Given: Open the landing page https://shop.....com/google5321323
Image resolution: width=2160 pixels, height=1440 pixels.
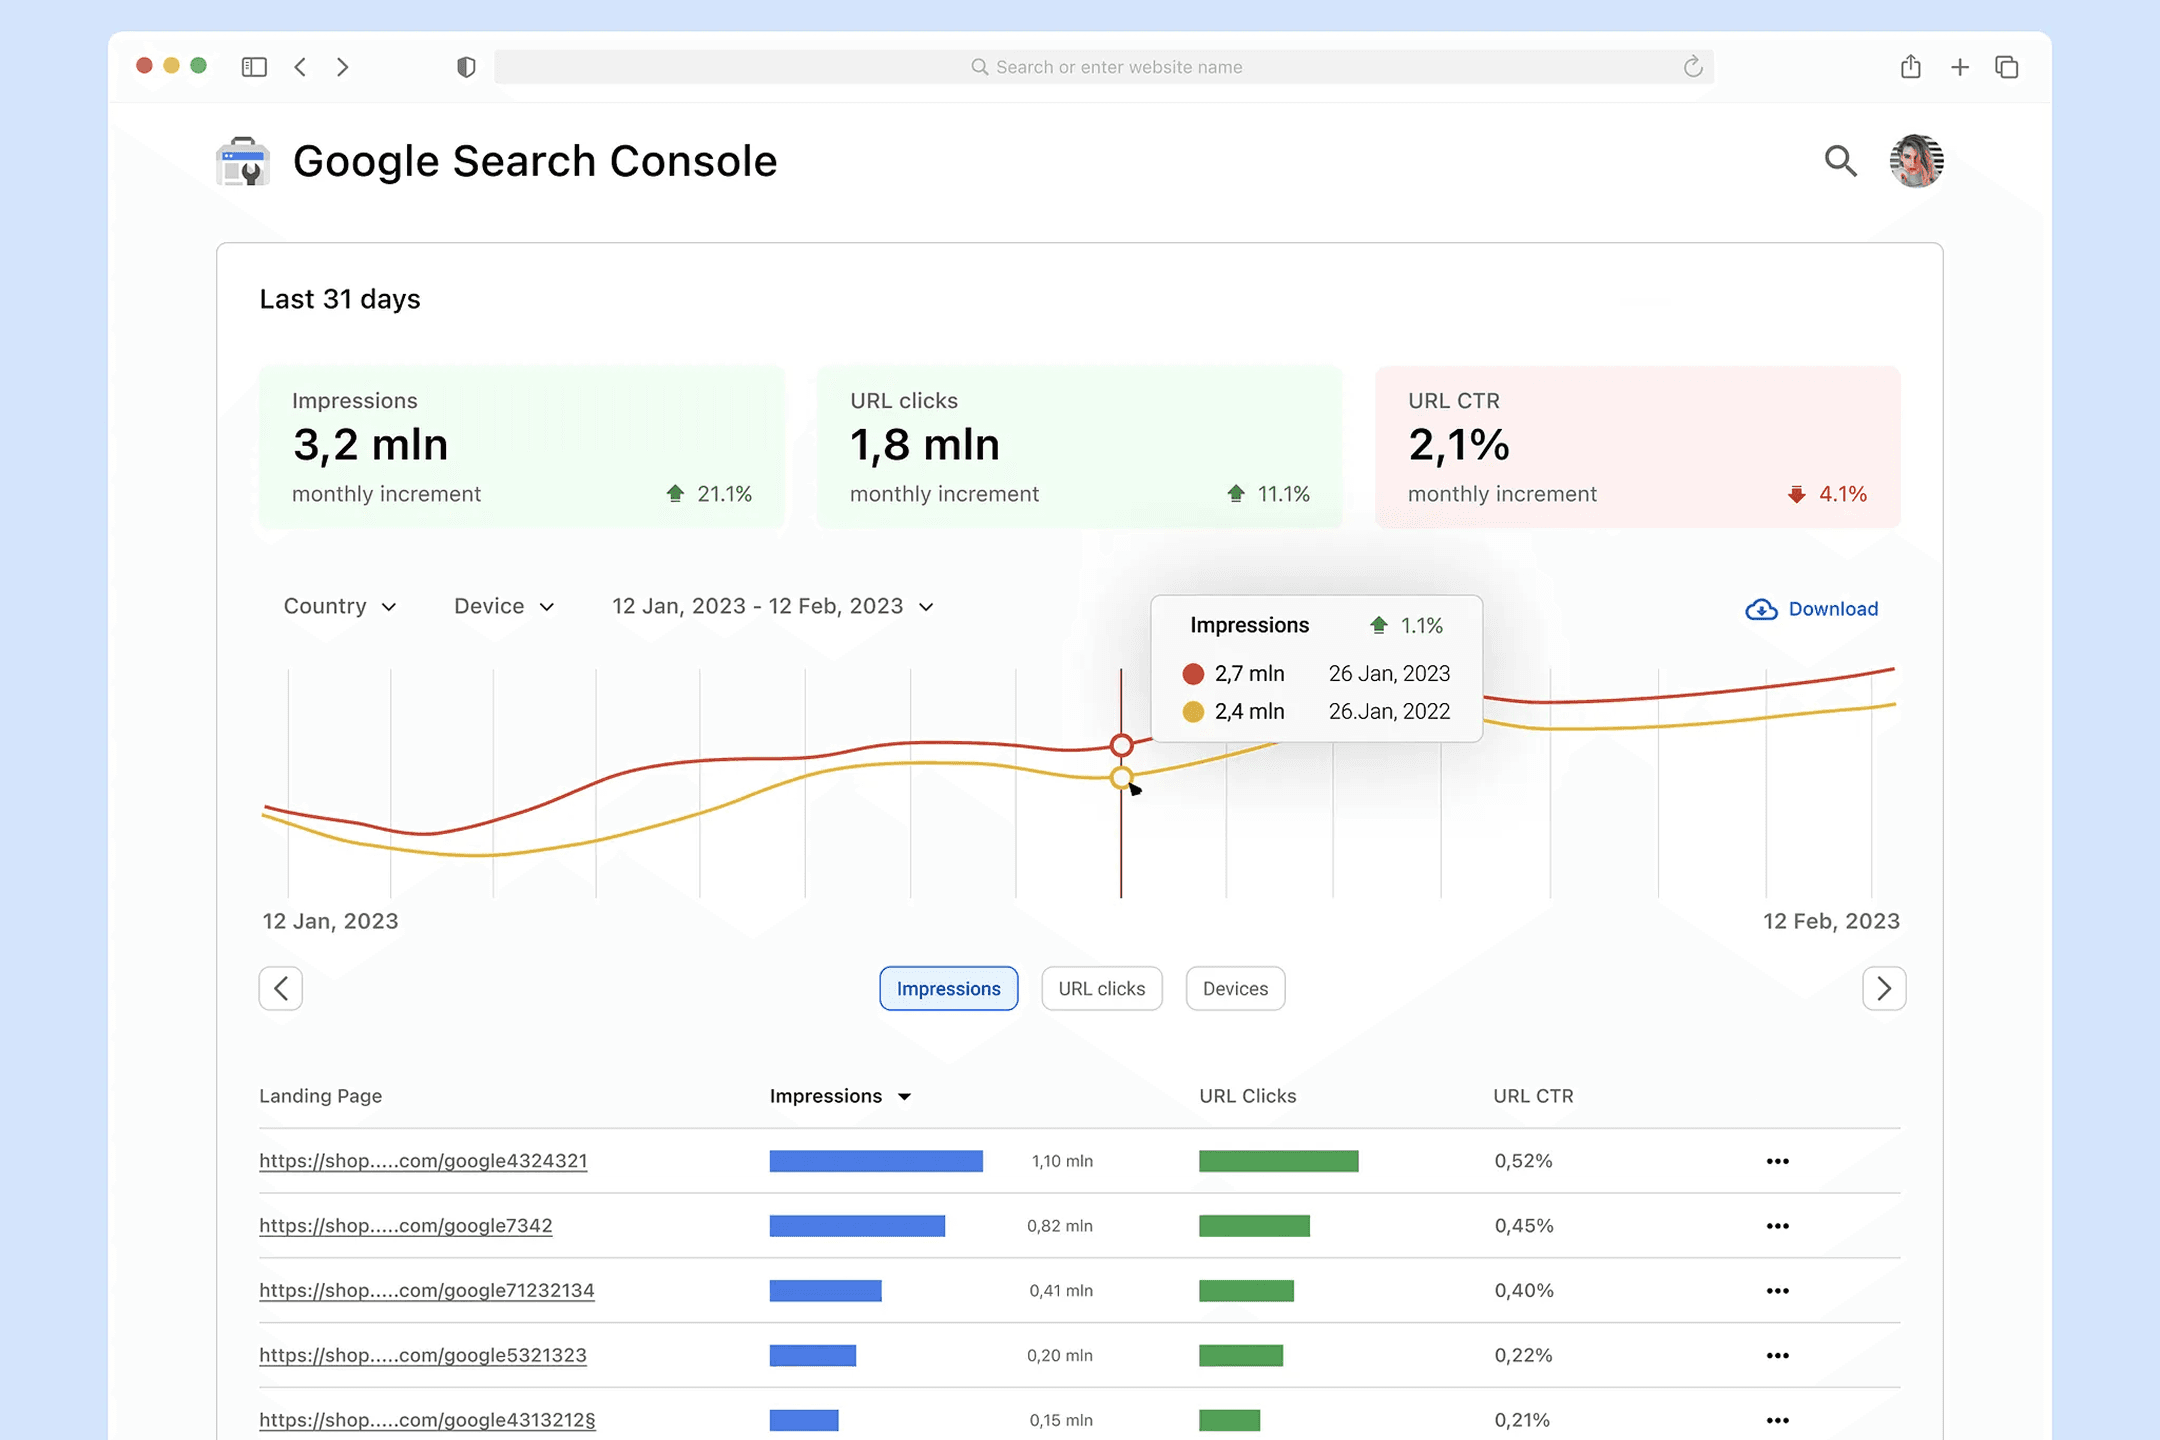Looking at the screenshot, I should pyautogui.click(x=423, y=1355).
